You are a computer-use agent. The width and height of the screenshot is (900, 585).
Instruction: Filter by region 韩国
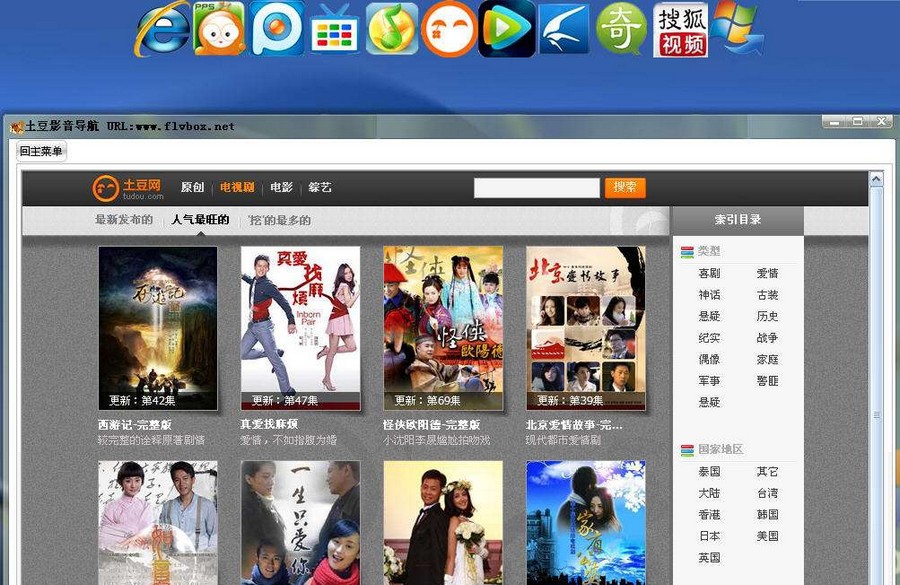[767, 514]
